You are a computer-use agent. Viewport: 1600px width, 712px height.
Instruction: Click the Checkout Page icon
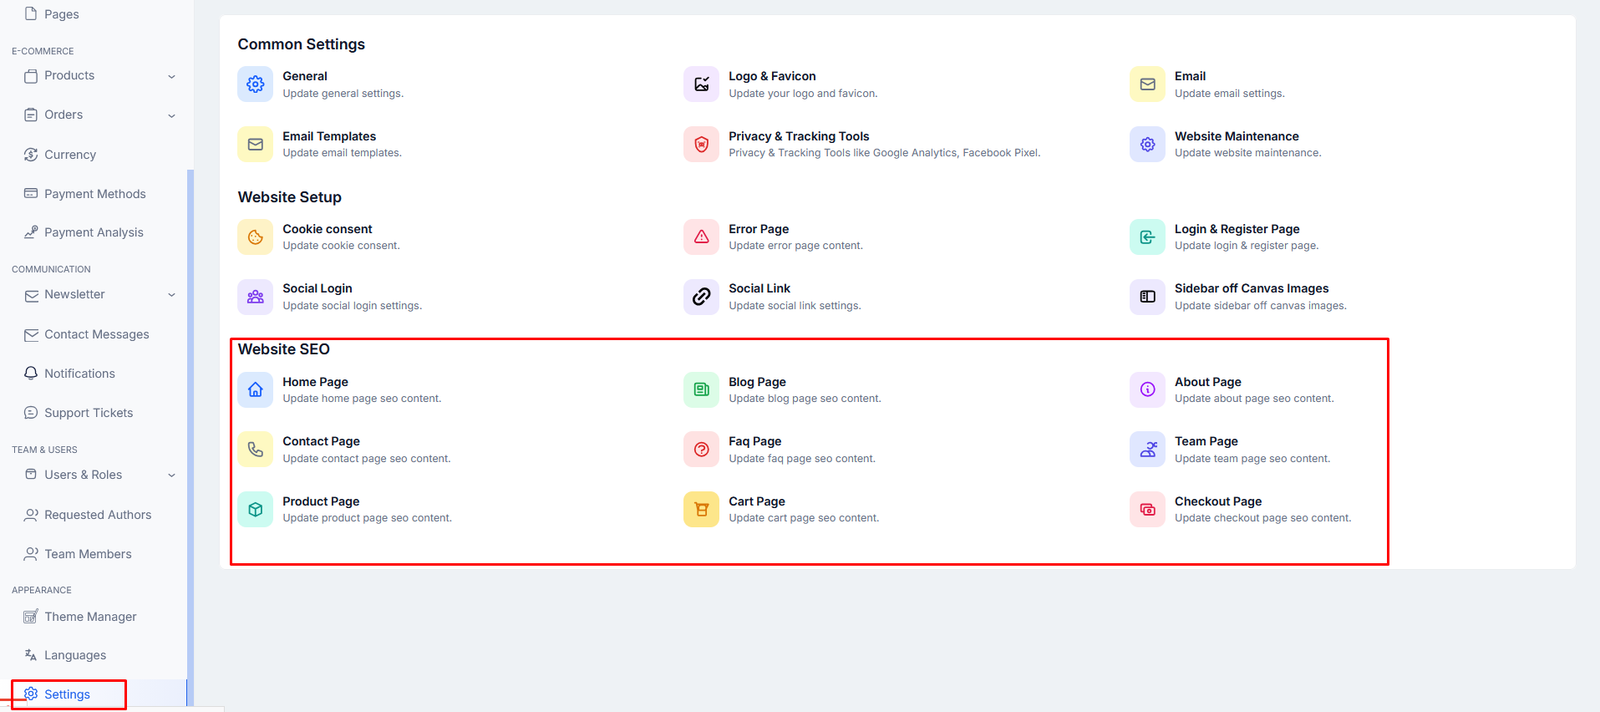(1147, 509)
